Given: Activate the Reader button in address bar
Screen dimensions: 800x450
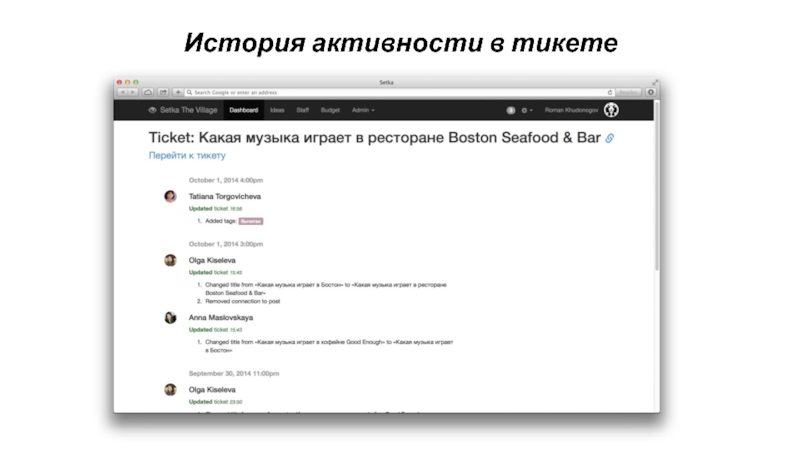Looking at the screenshot, I should tap(628, 92).
